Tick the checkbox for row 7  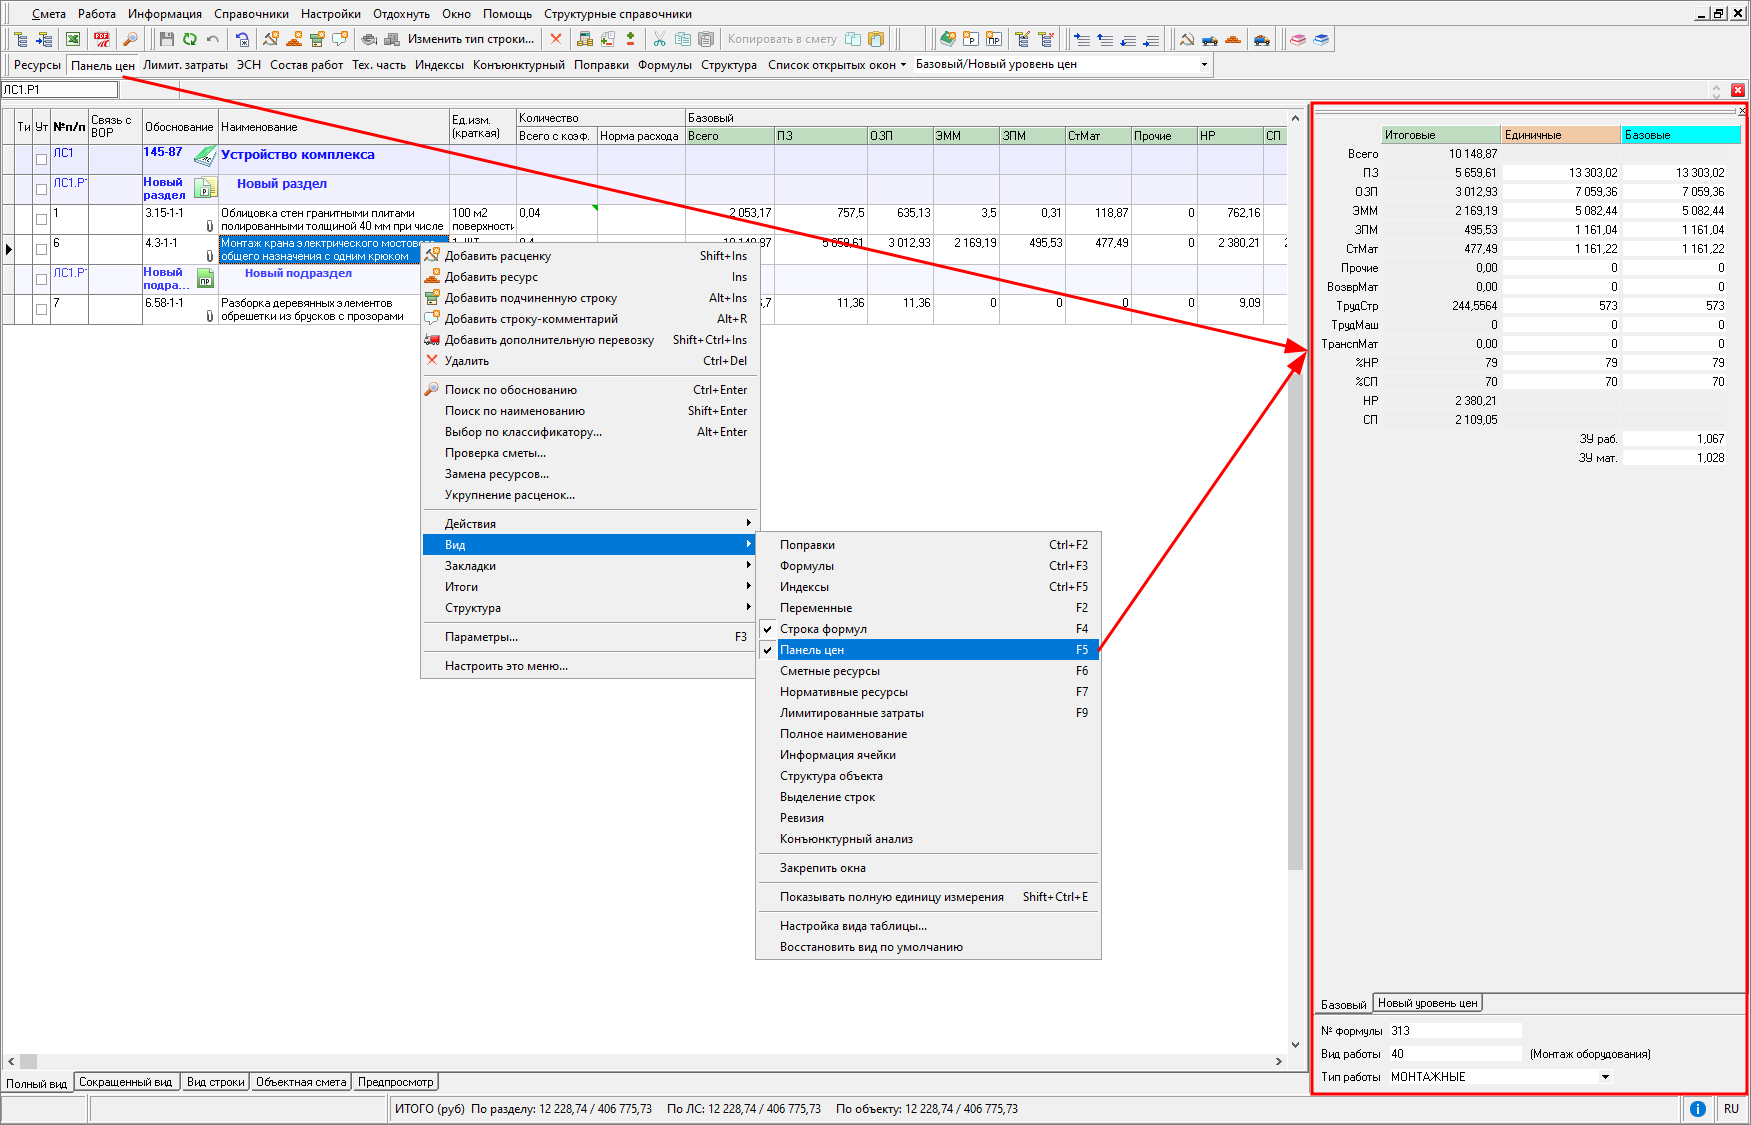[41, 309]
